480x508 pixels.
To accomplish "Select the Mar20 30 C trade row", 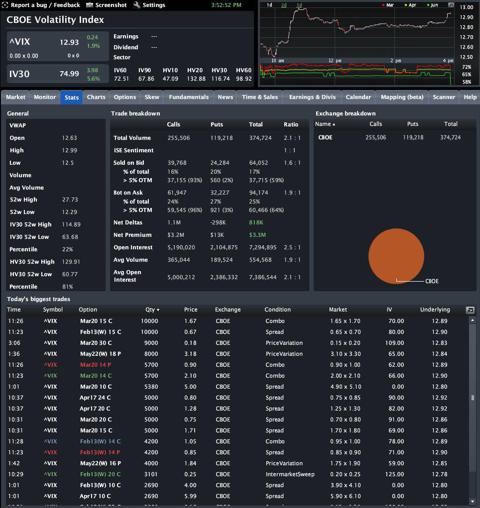I will [x=236, y=343].
